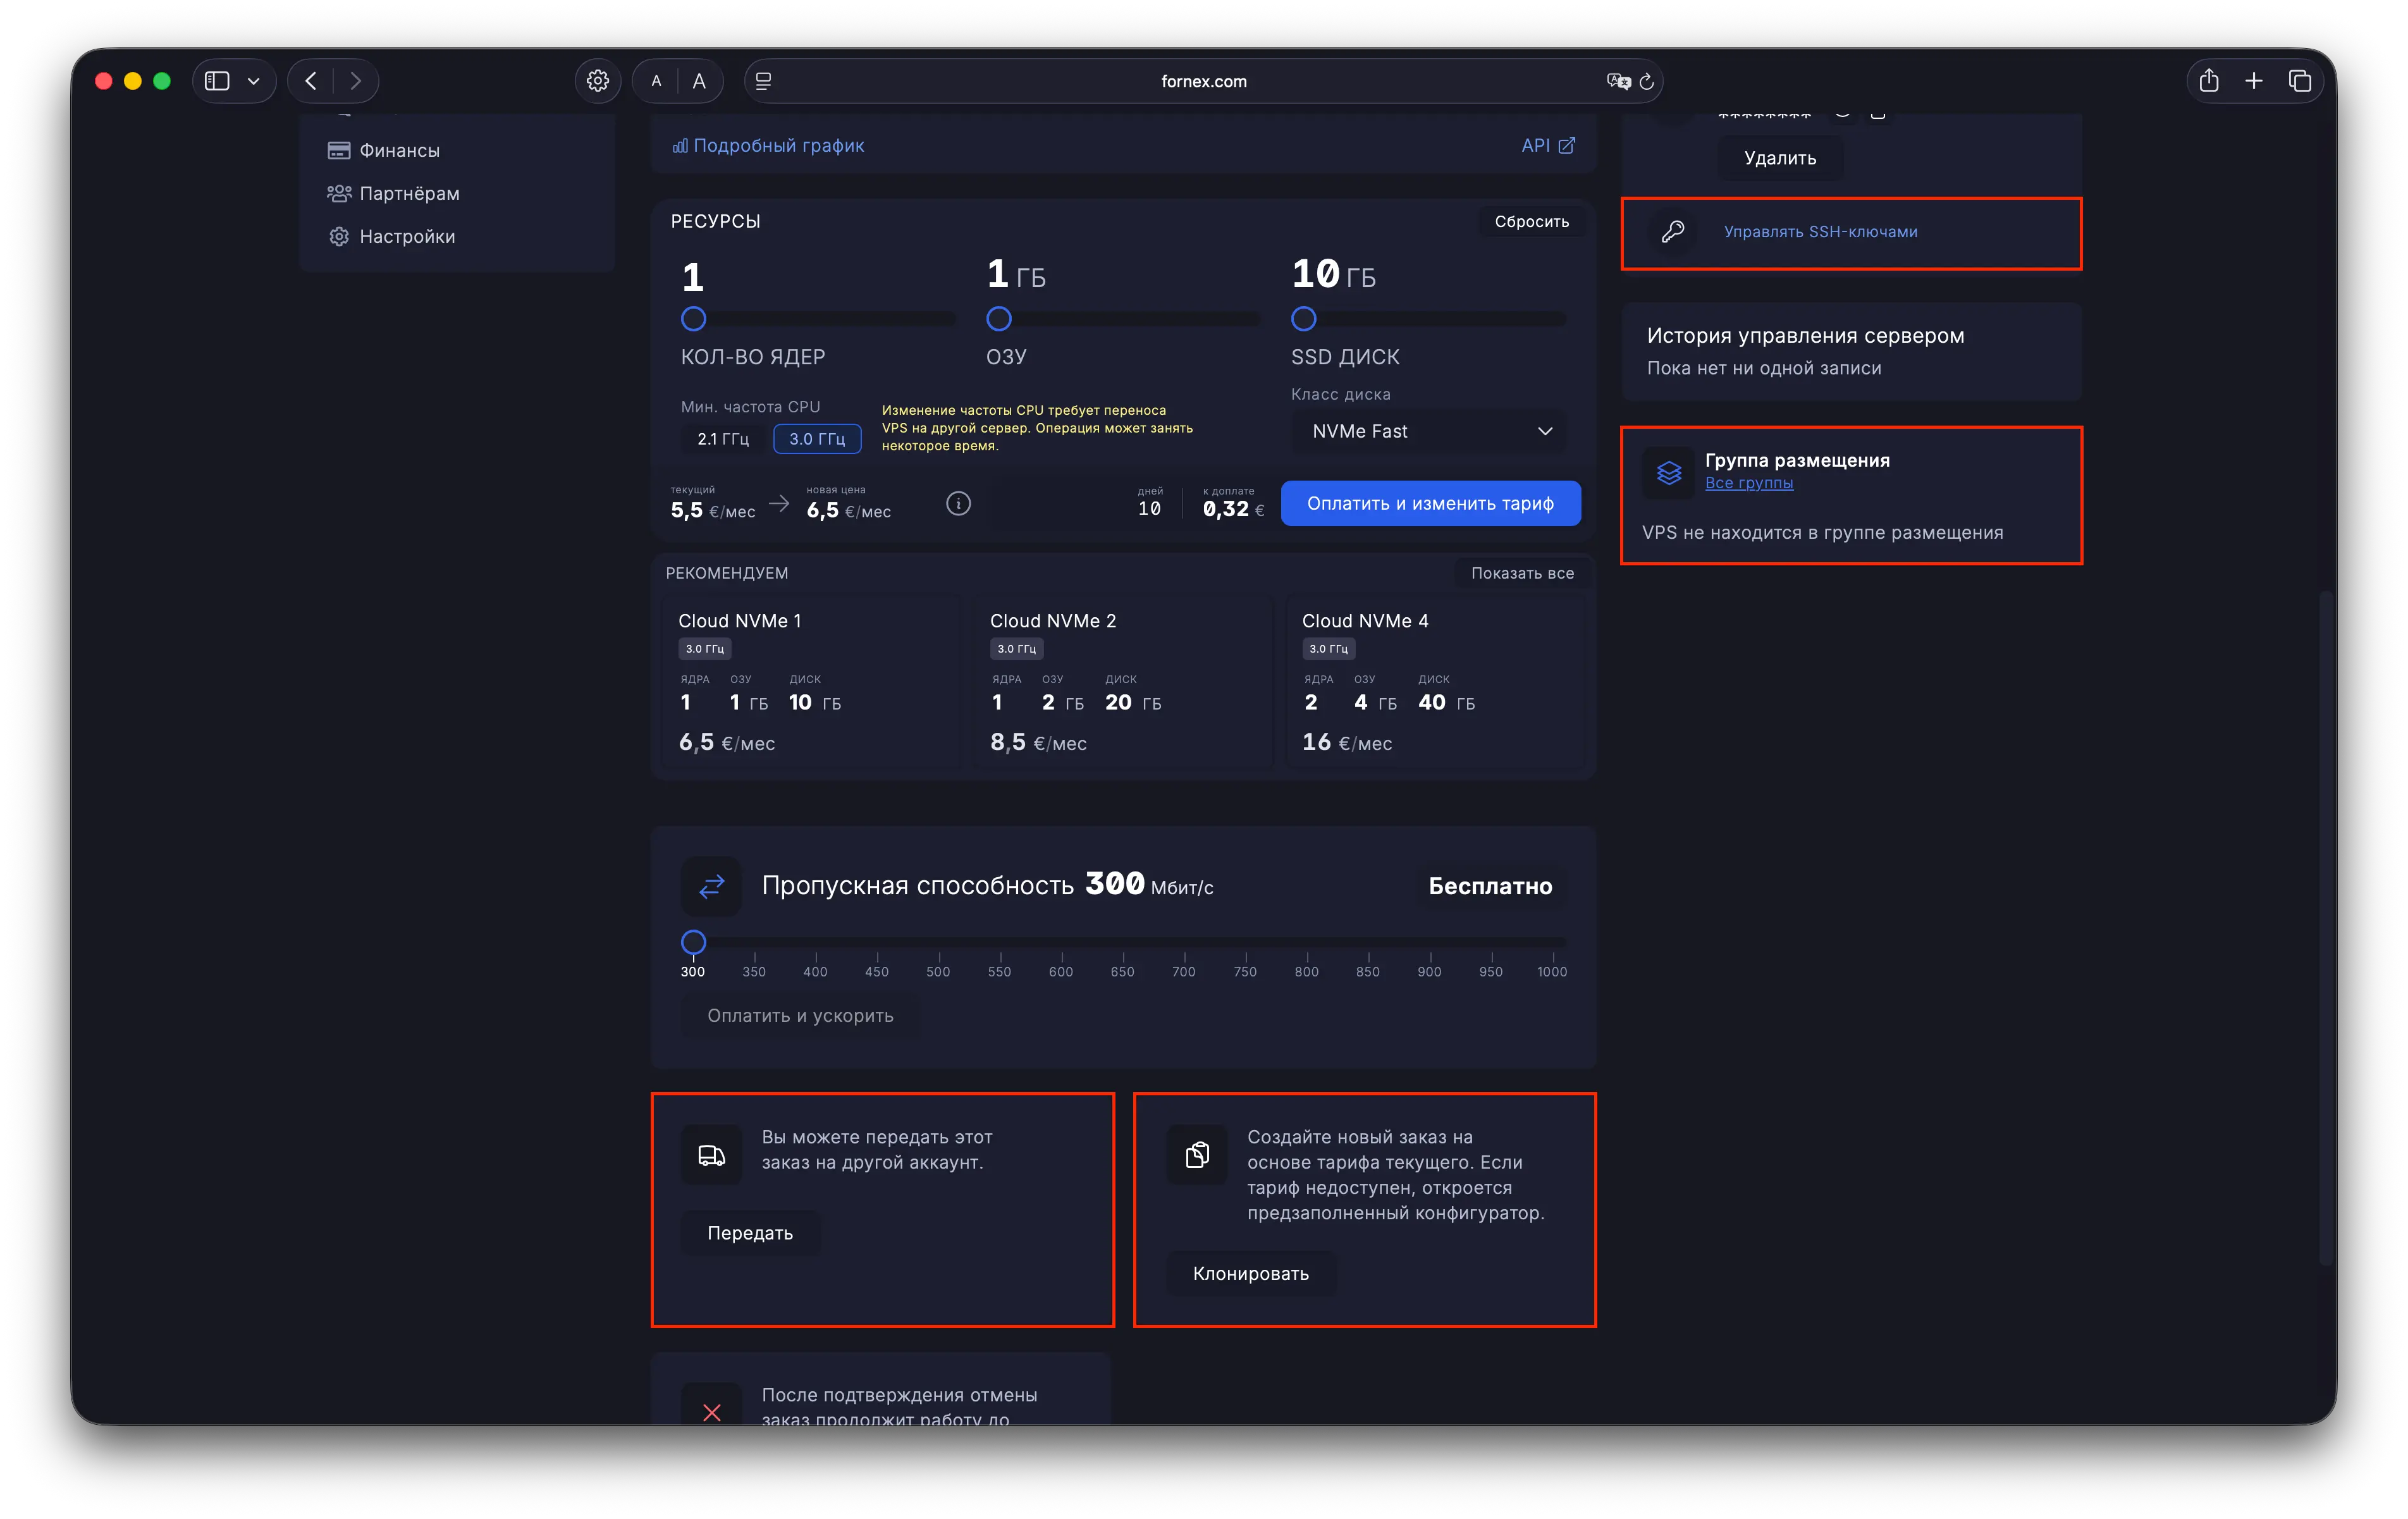2408x1519 pixels.
Task: Click the SSH key icon
Action: click(x=1672, y=231)
